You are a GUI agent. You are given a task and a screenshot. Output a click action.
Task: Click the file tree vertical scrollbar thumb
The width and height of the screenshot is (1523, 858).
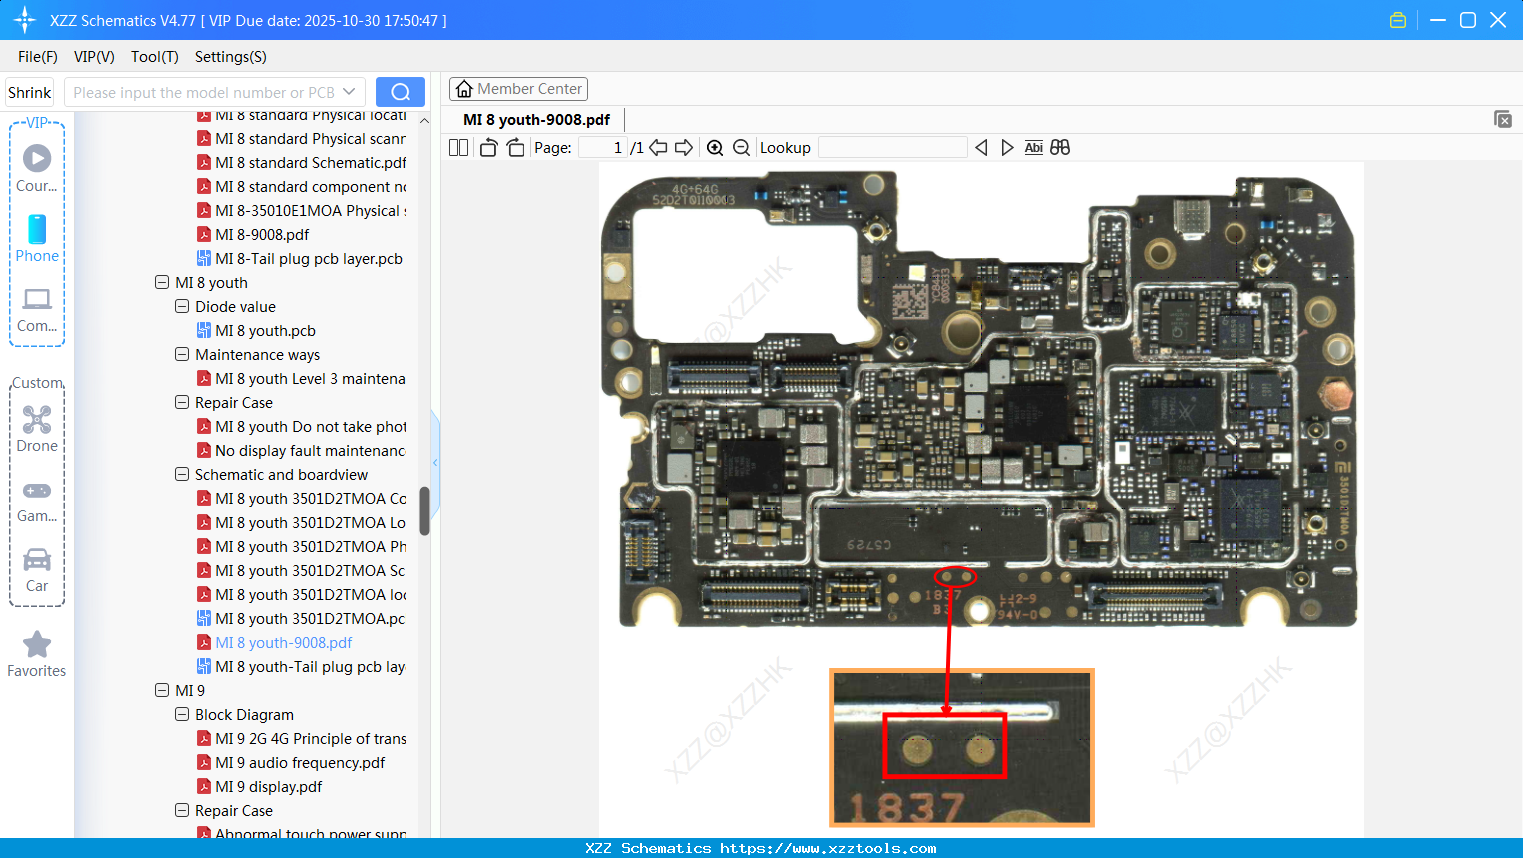[x=424, y=511]
